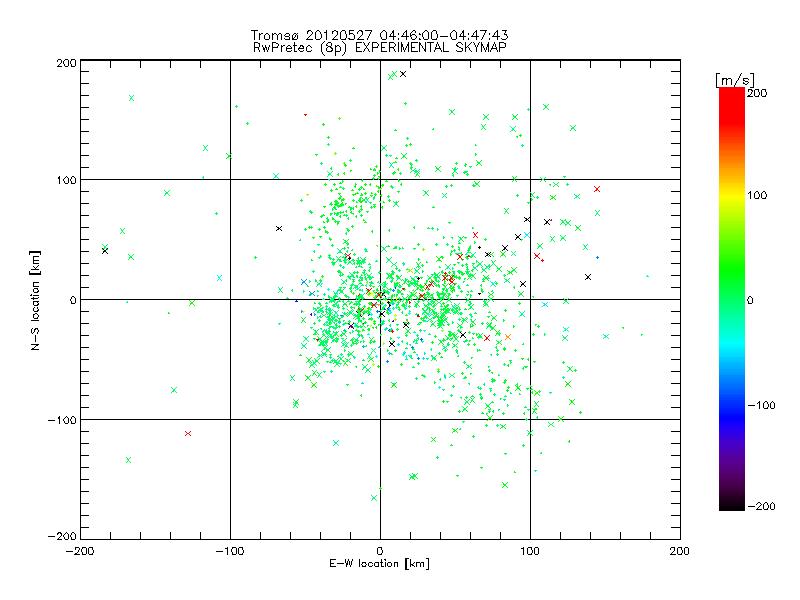The image size is (800, 600).
Task: Click the RwPretec EXPERIMENTAL SKYMAP subtitle
Action: pyautogui.click(x=380, y=48)
